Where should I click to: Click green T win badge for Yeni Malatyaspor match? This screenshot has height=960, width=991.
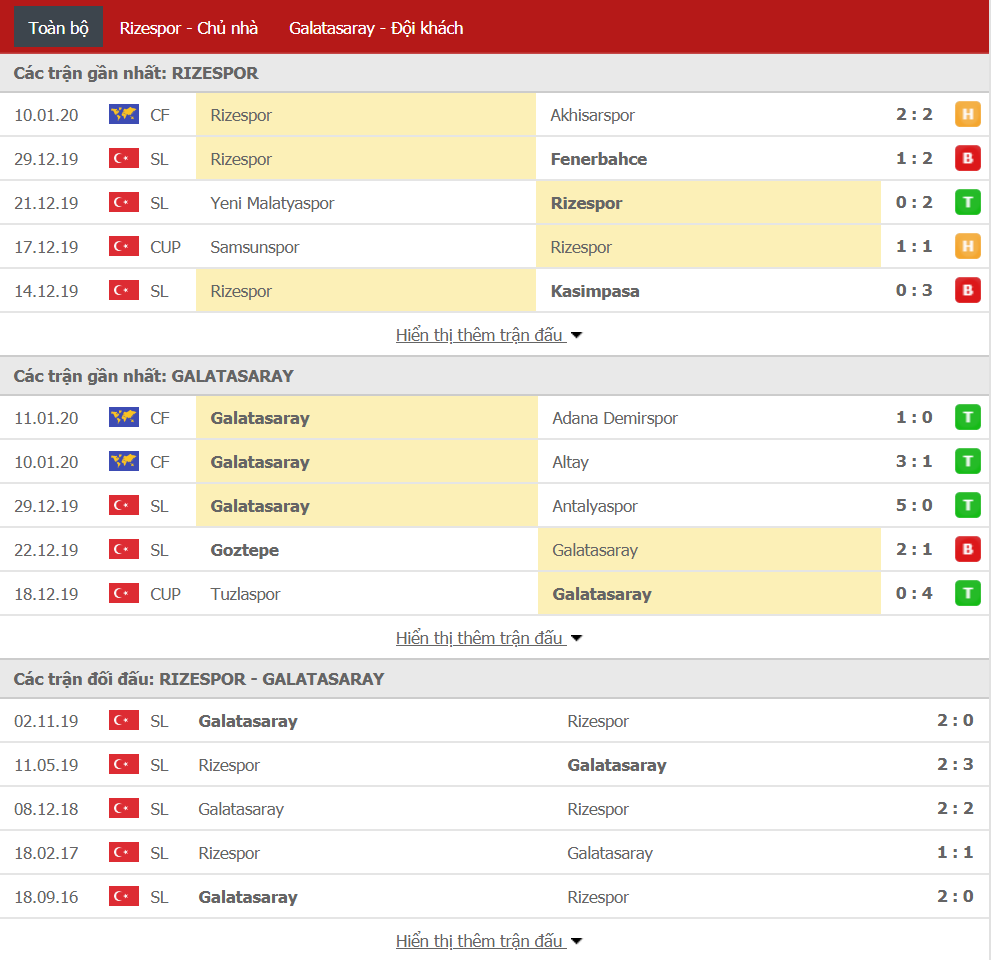point(968,202)
